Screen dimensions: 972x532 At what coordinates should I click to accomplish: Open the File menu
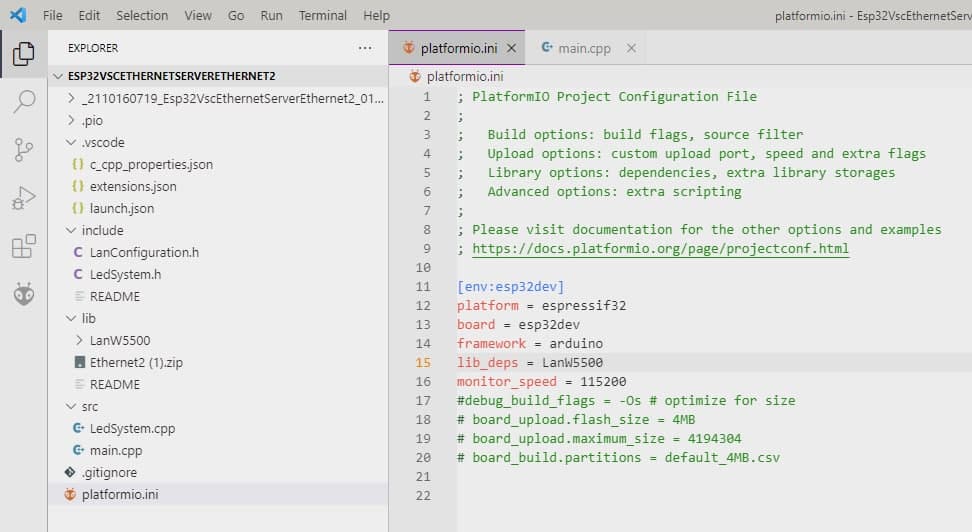click(x=53, y=16)
